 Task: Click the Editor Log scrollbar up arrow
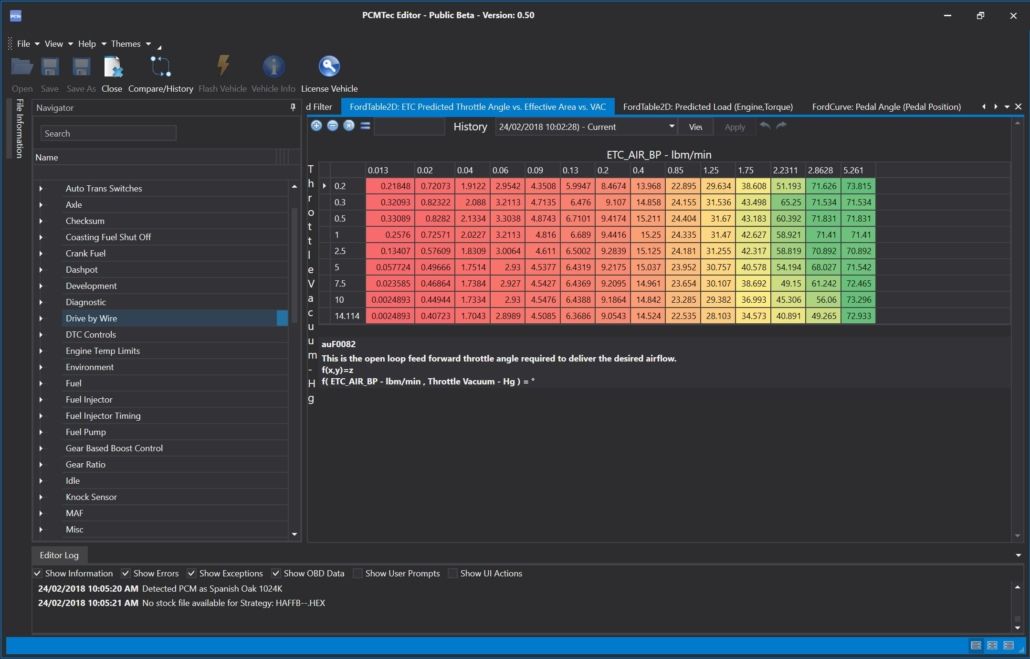[x=1018, y=587]
